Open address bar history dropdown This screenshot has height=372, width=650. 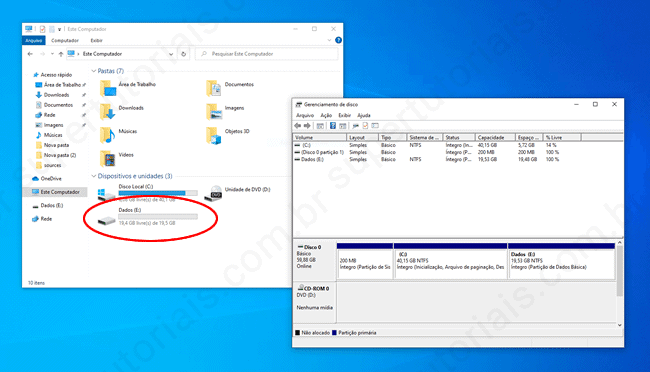(x=171, y=54)
